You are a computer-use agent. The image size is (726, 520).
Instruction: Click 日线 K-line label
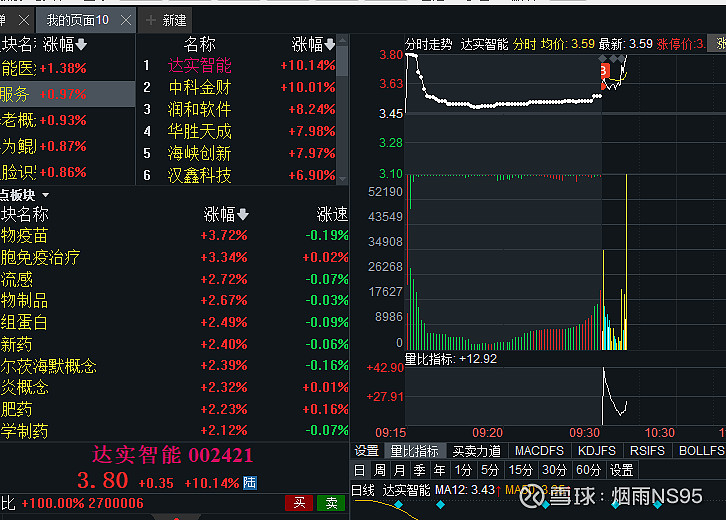pyautogui.click(x=365, y=490)
